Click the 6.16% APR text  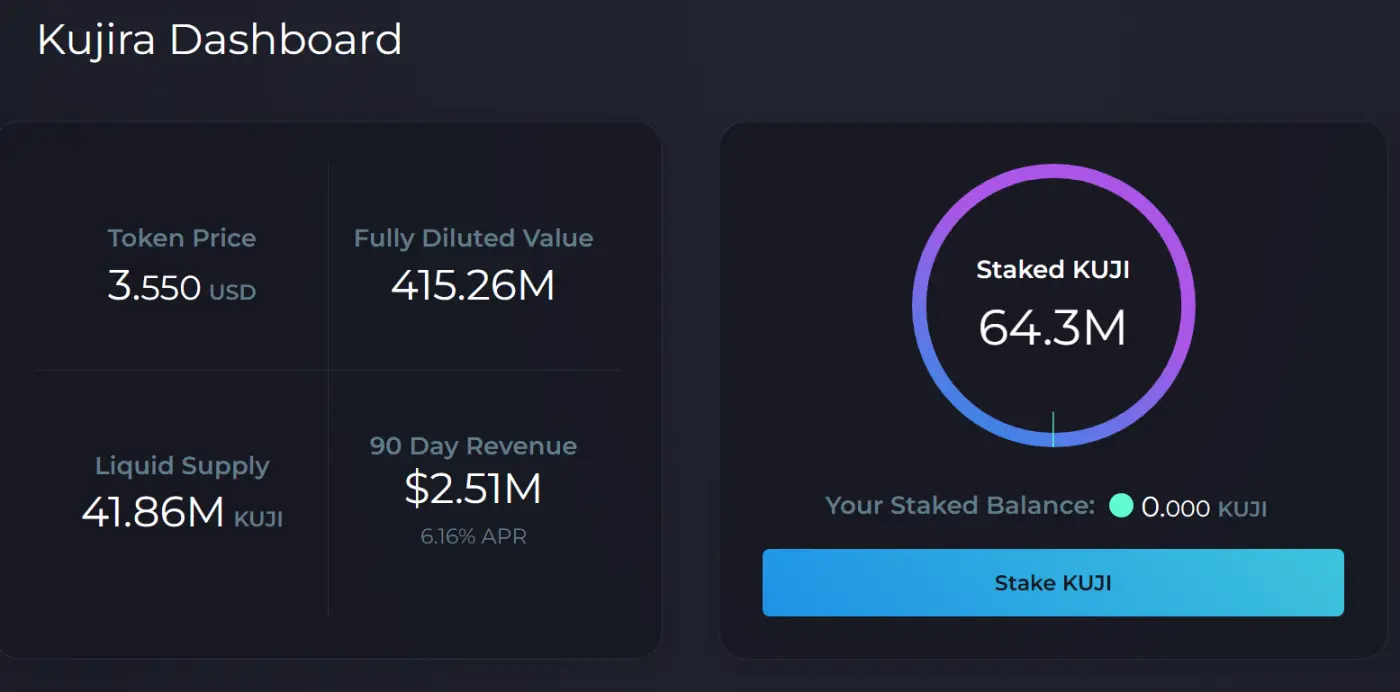coord(473,537)
